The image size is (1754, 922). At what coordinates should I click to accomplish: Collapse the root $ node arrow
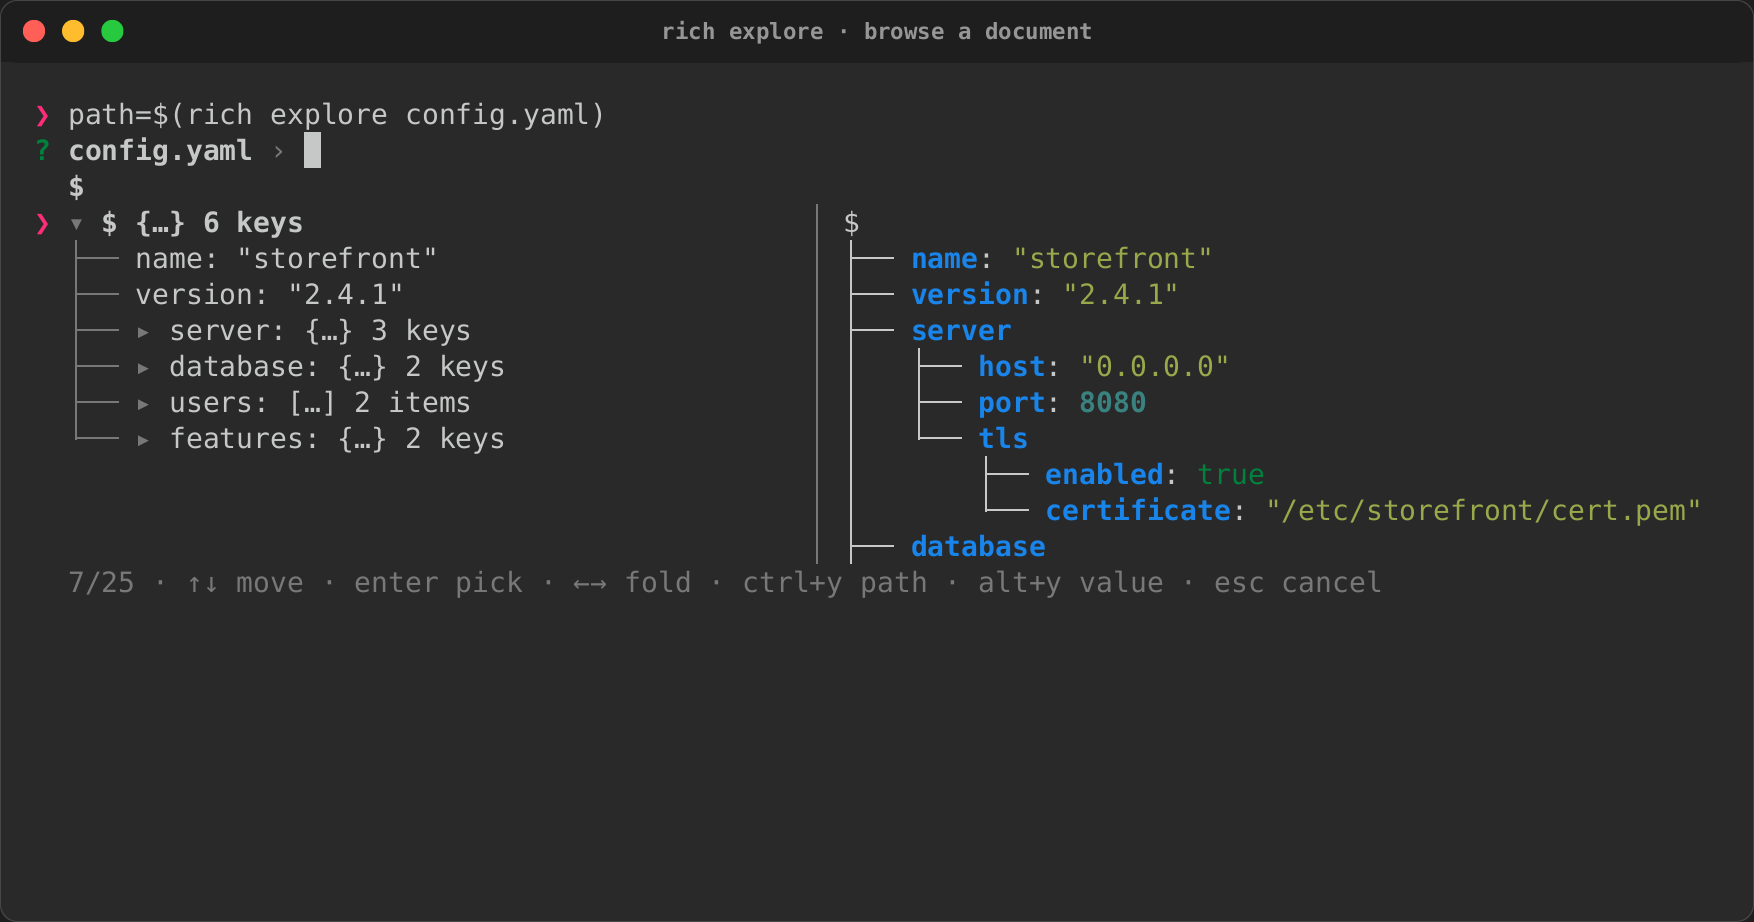pos(76,224)
